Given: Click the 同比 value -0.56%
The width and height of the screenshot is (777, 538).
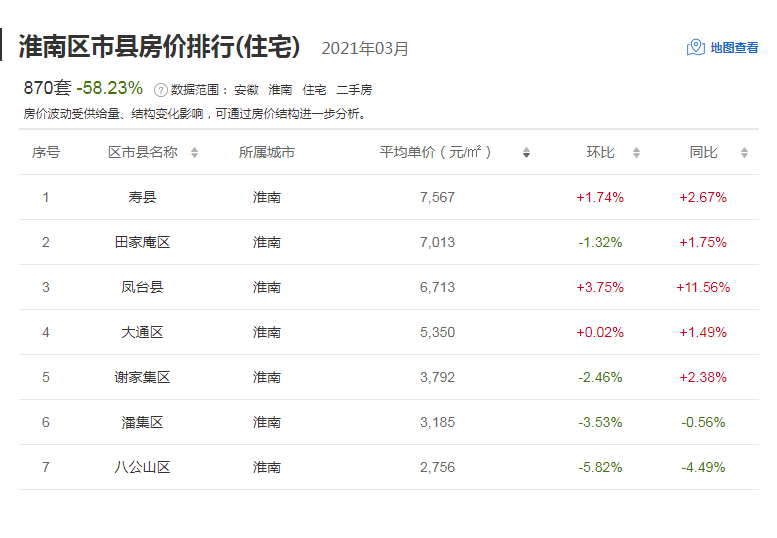Looking at the screenshot, I should coord(703,423).
